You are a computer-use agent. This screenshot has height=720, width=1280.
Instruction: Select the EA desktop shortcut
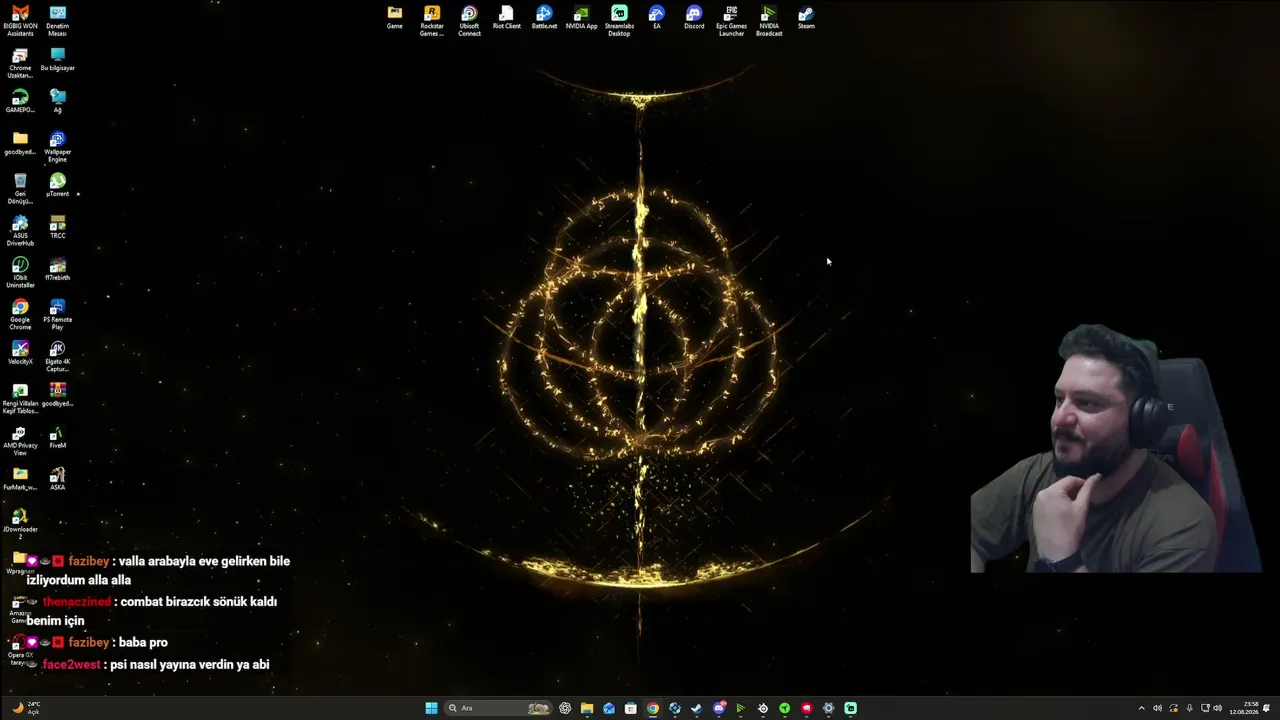(x=656, y=18)
